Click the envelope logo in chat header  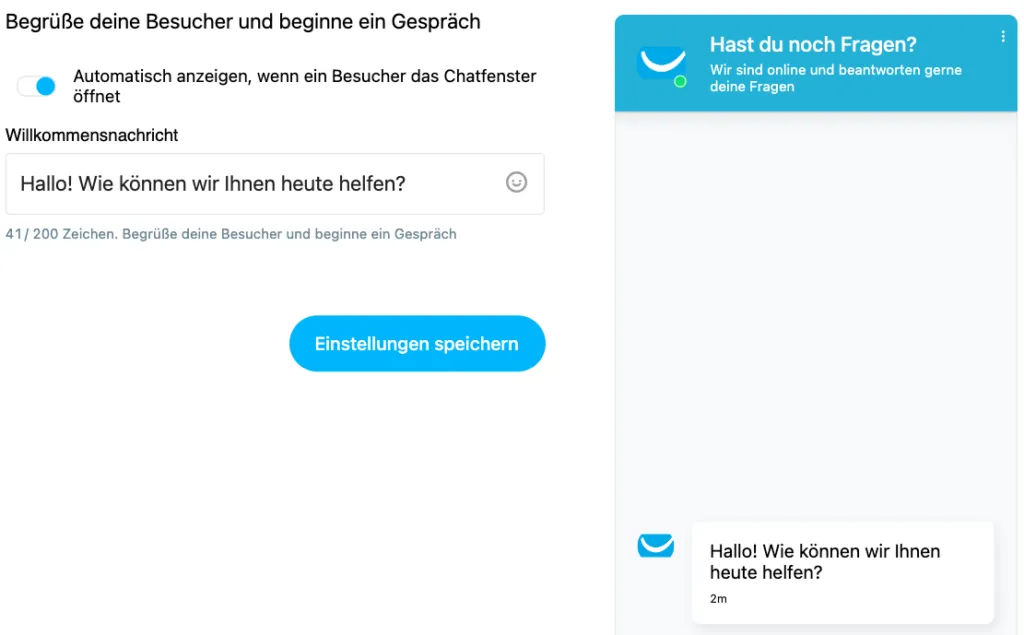661,64
